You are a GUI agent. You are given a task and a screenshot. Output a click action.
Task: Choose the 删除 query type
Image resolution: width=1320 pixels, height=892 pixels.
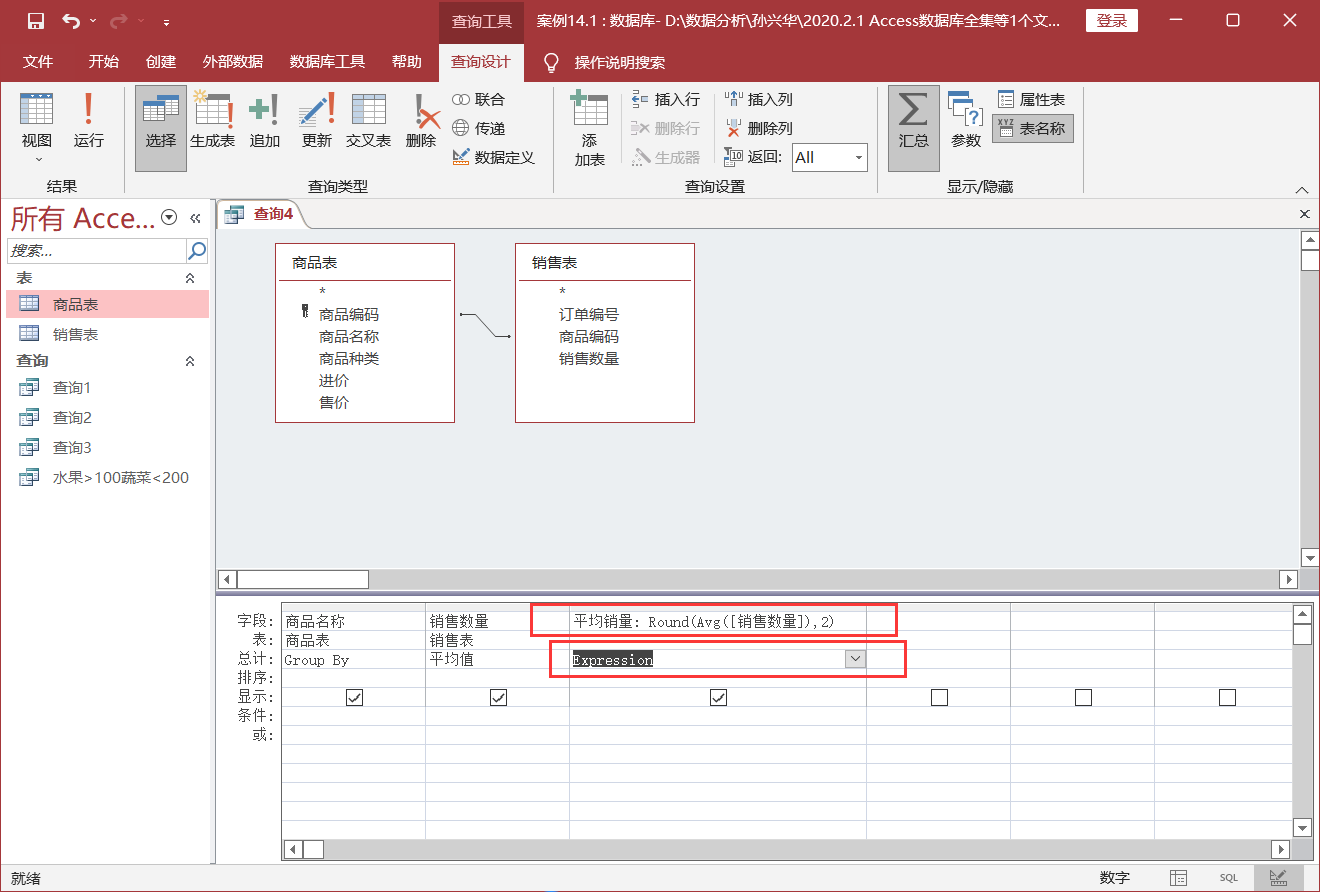tap(422, 122)
